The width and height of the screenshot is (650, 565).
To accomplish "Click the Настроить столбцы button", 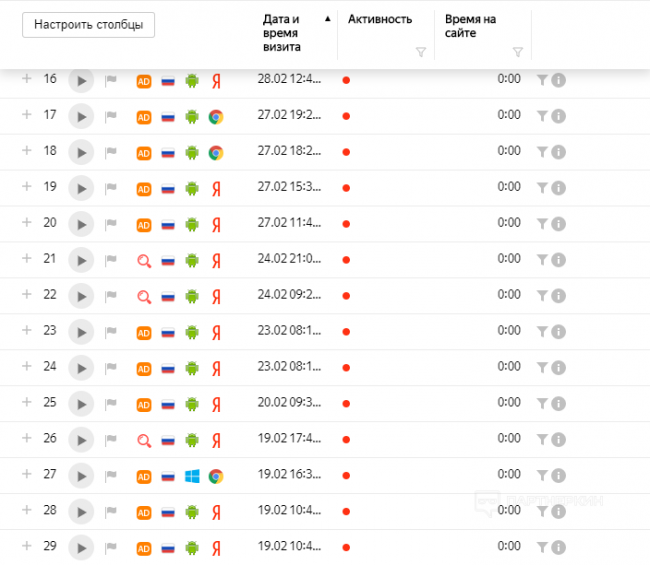I will 88,25.
